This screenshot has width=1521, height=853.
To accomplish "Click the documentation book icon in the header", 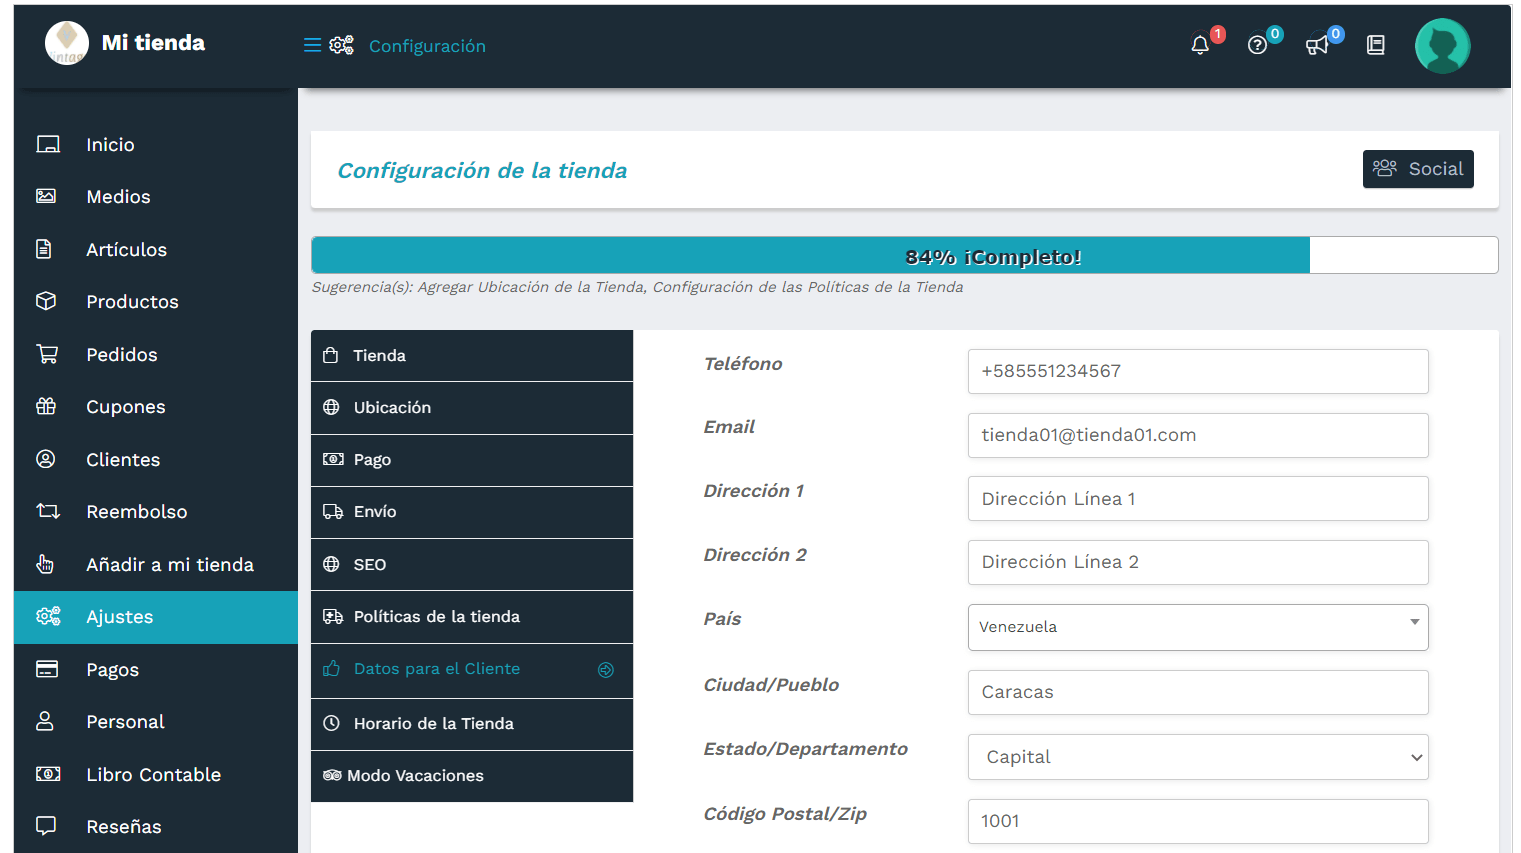I will click(x=1375, y=45).
